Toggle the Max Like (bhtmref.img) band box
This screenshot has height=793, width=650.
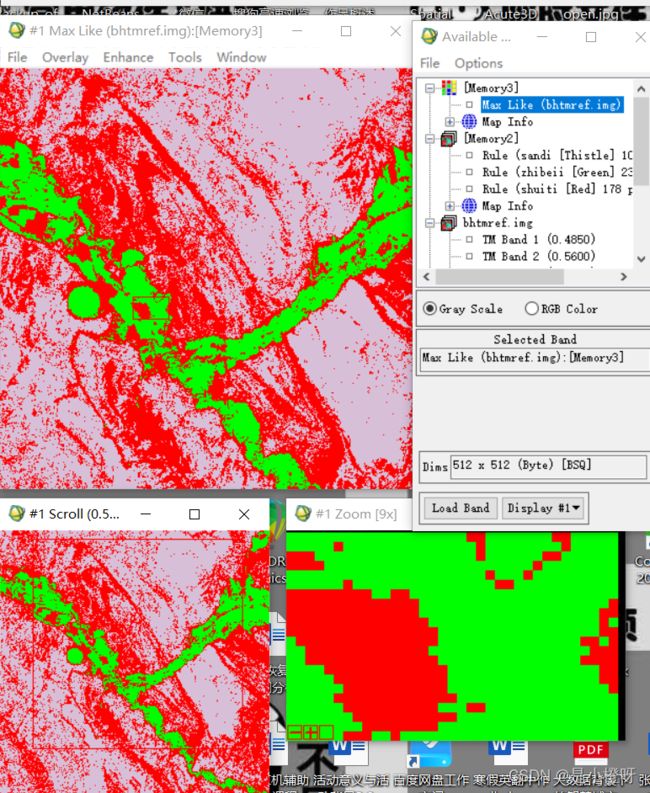click(469, 105)
